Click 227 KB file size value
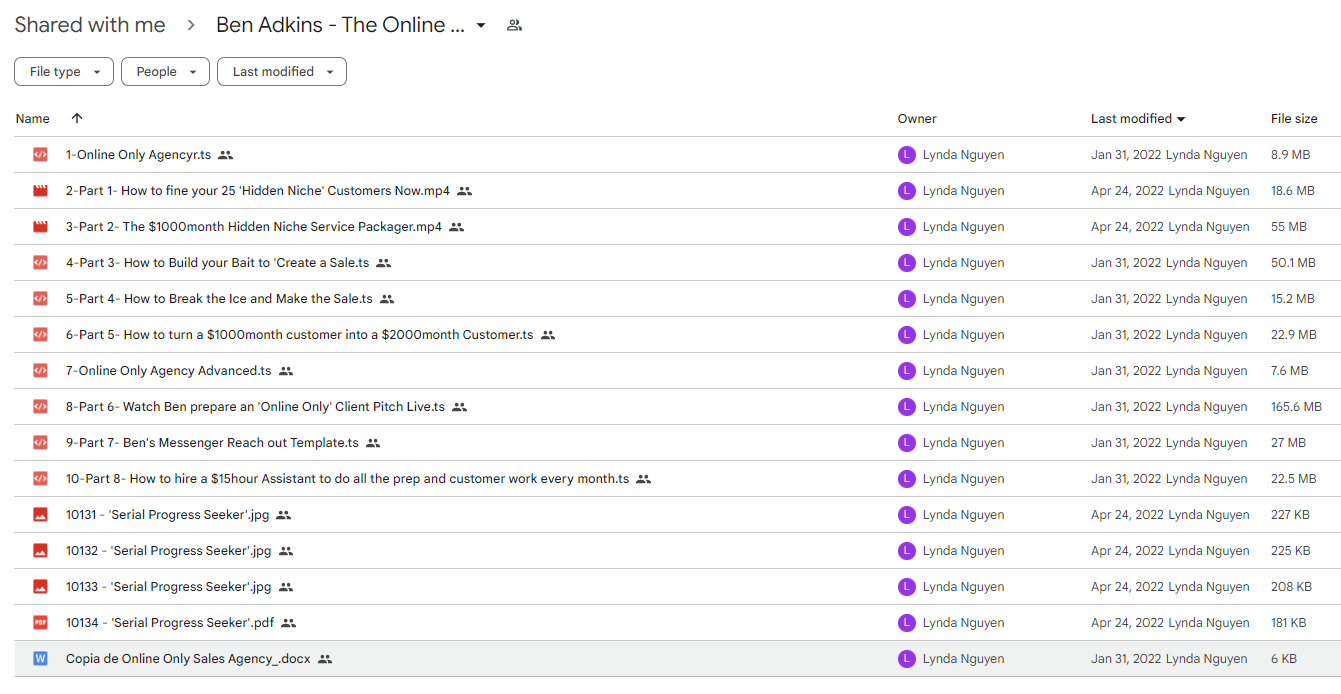The height and width of the screenshot is (694, 1341). pyautogui.click(x=1290, y=515)
